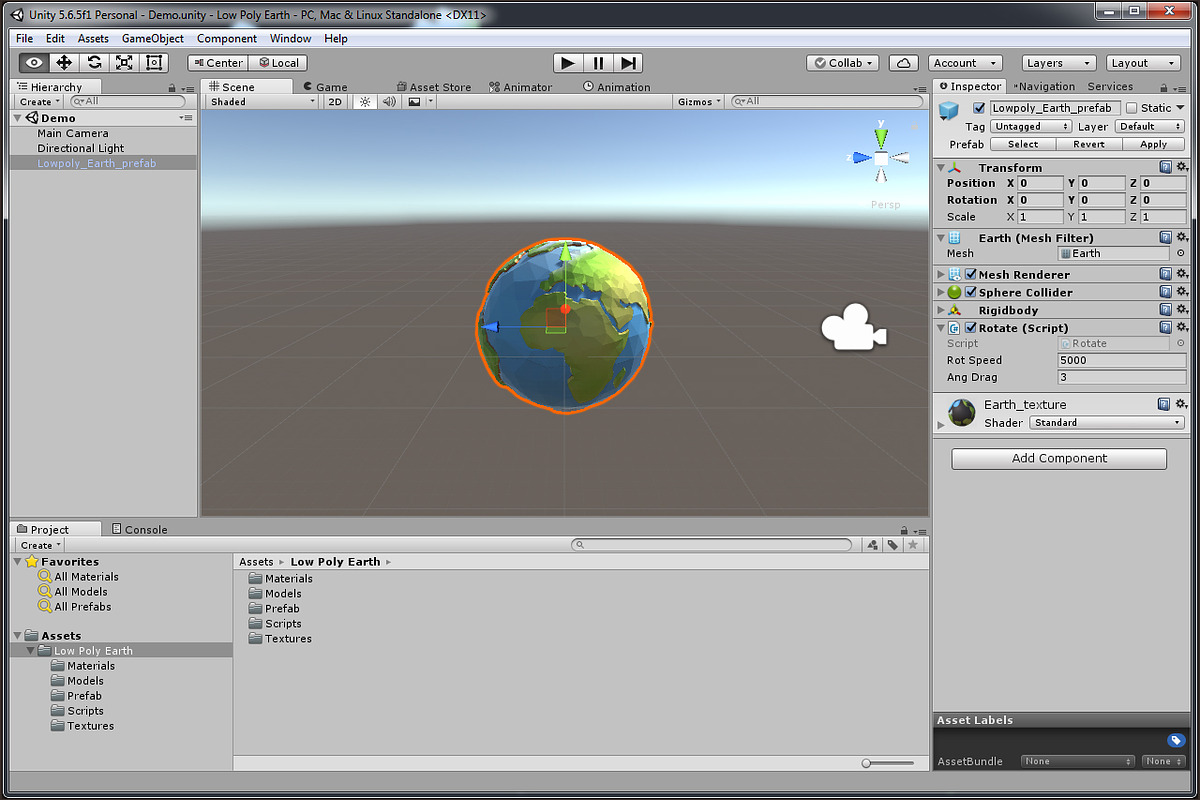The width and height of the screenshot is (1200, 800).
Task: Click the favorites star icon in Project
Action: pyautogui.click(x=912, y=545)
